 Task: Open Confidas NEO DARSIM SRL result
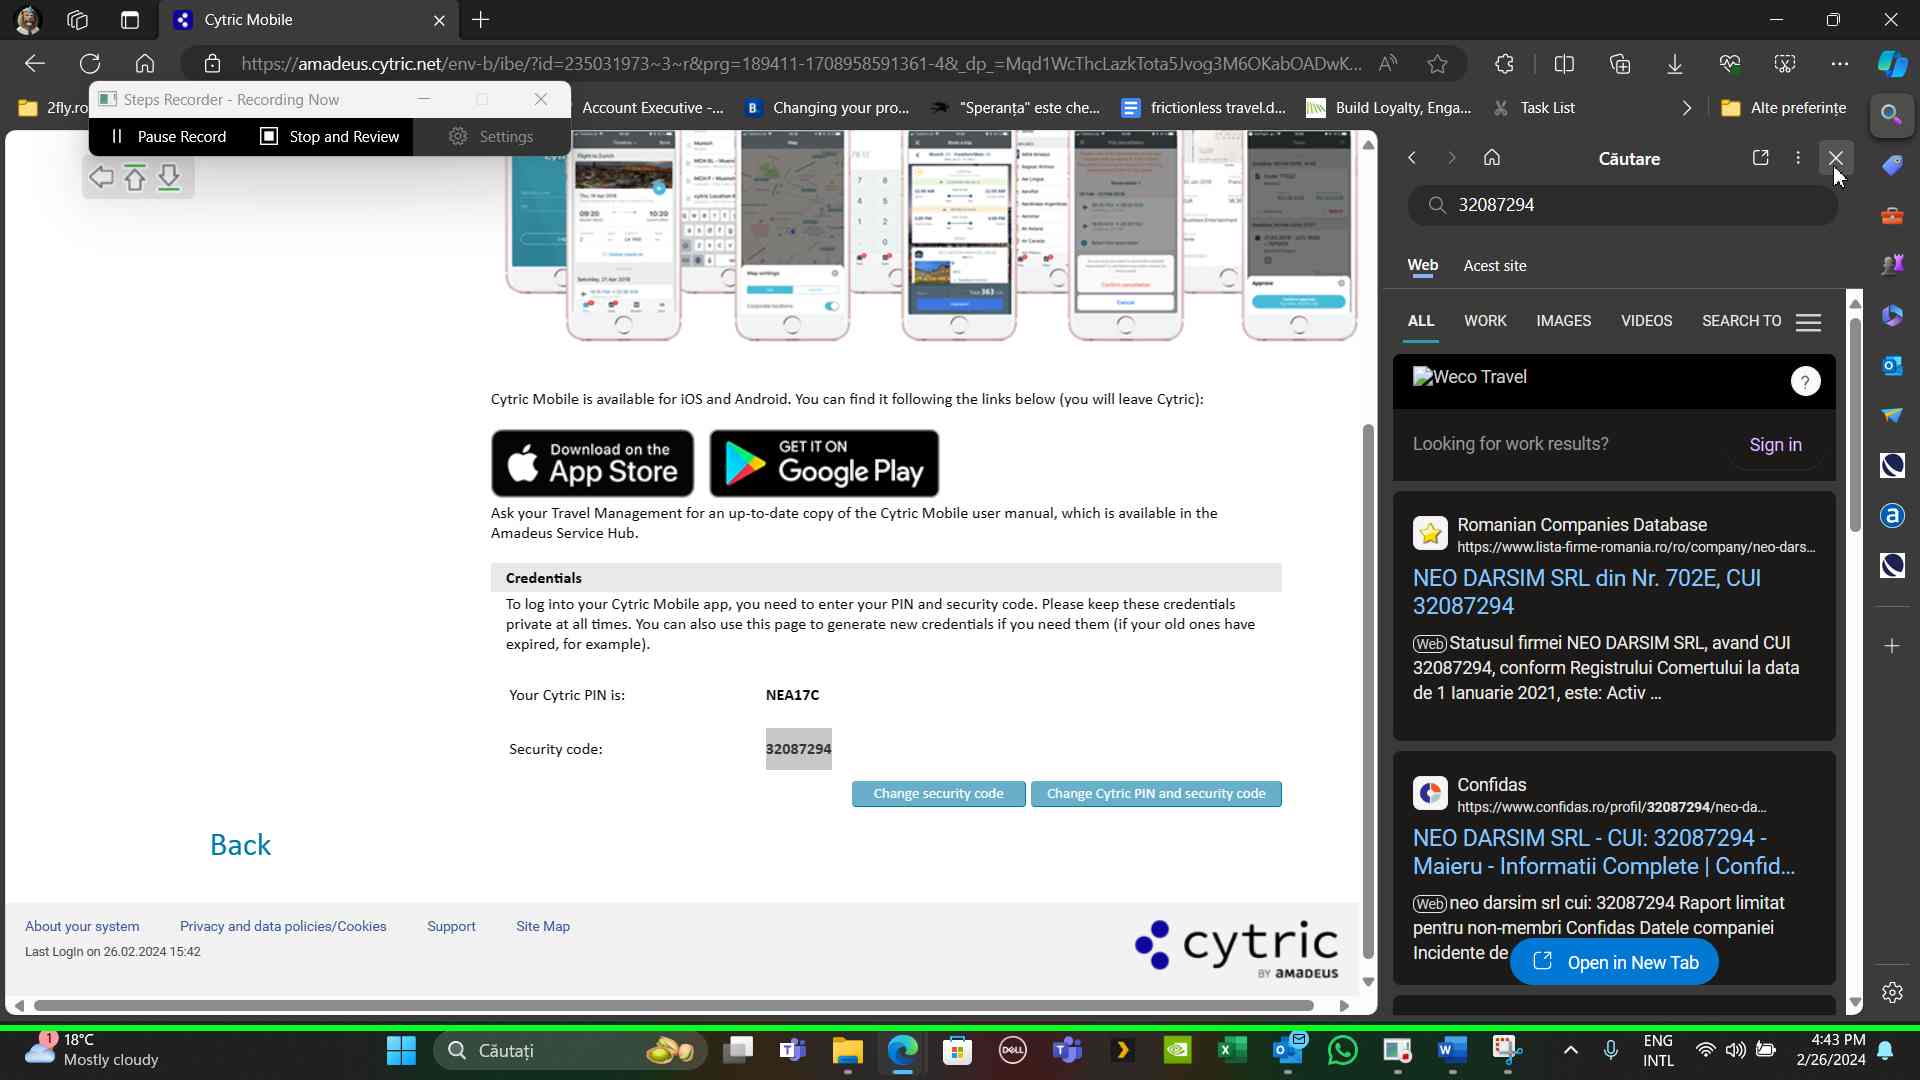pyautogui.click(x=1604, y=852)
